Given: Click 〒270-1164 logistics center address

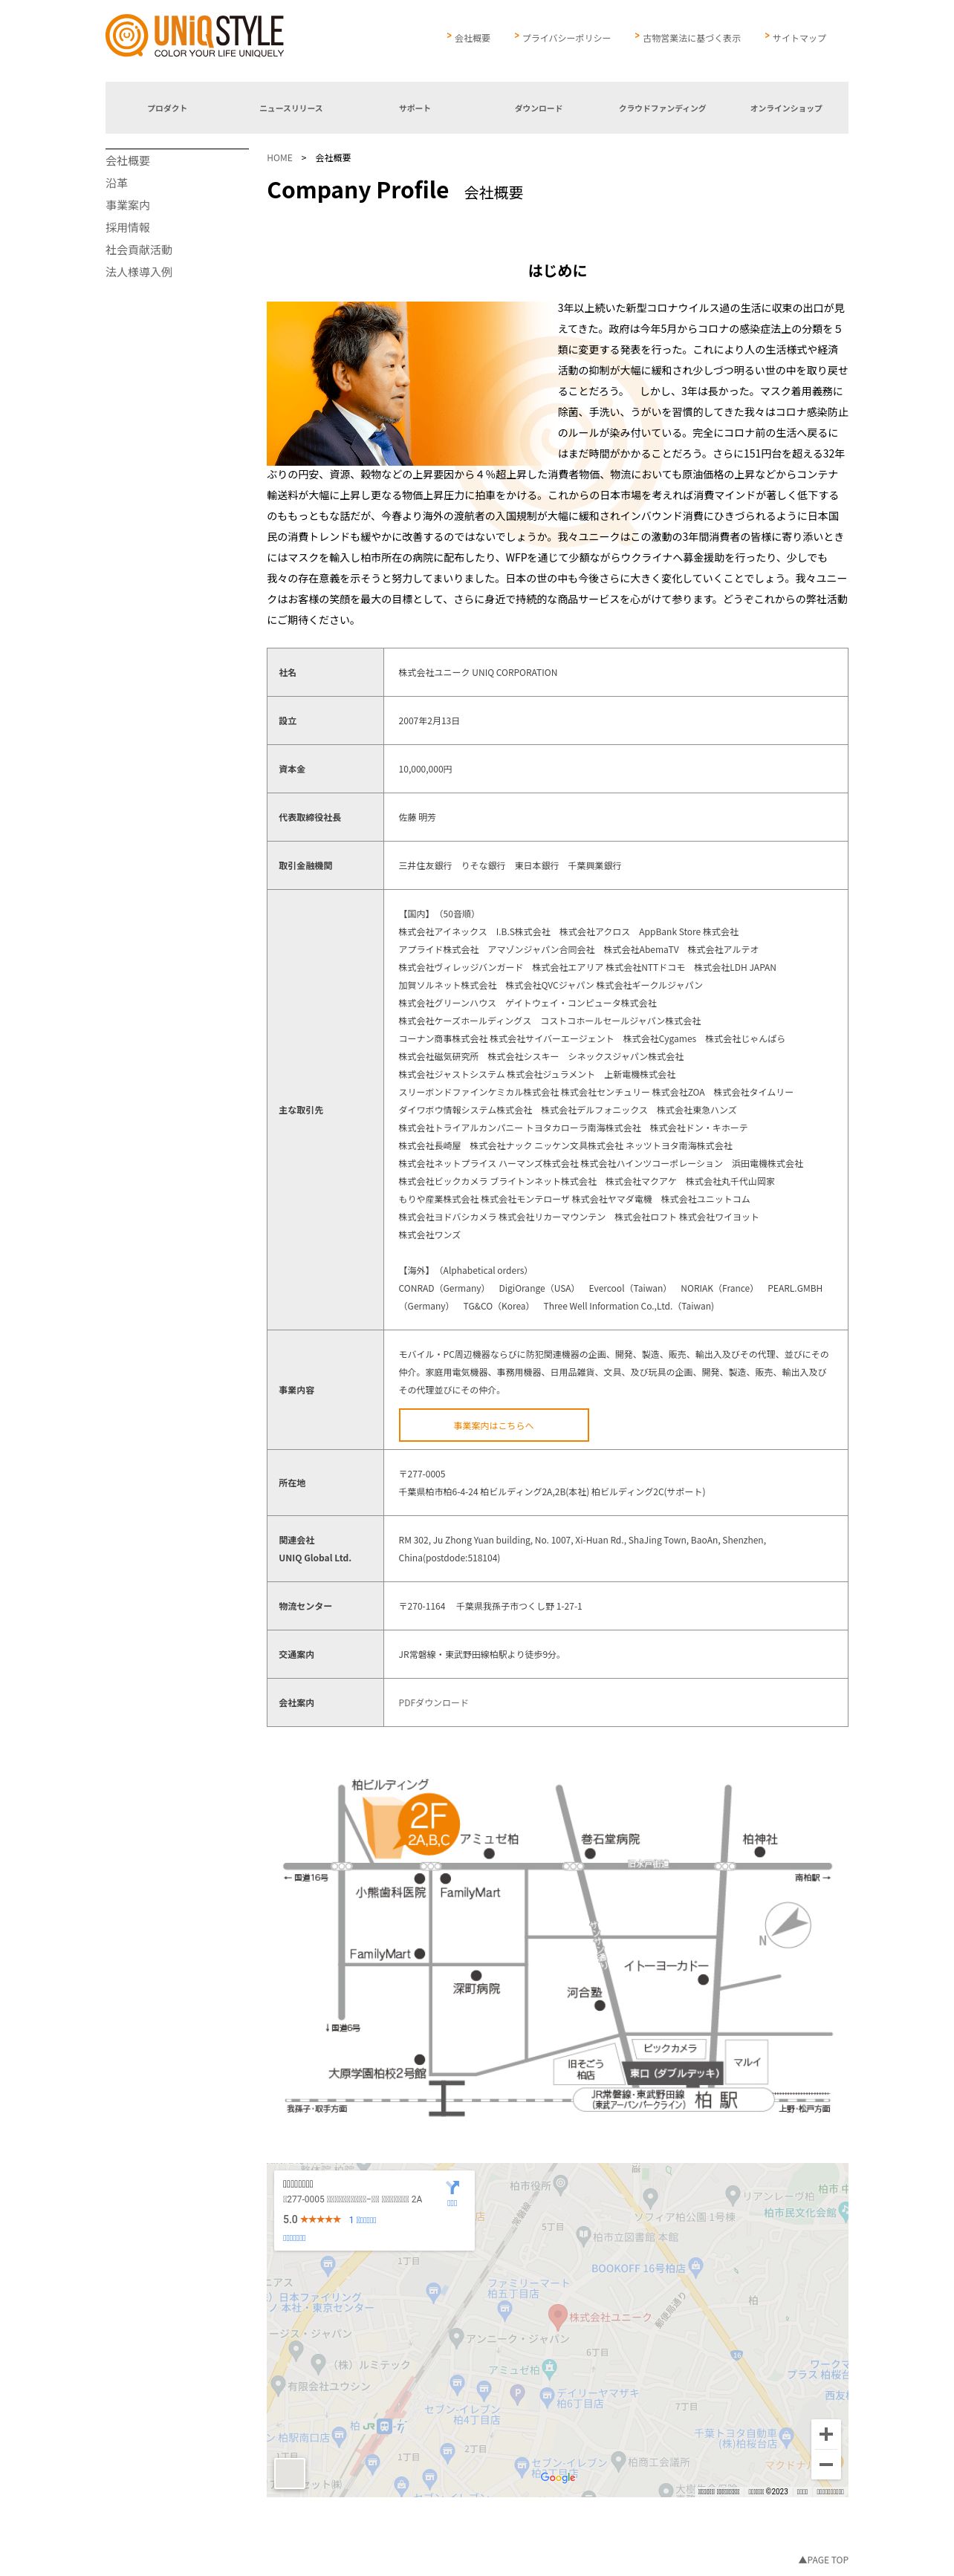Looking at the screenshot, I should click(490, 1606).
